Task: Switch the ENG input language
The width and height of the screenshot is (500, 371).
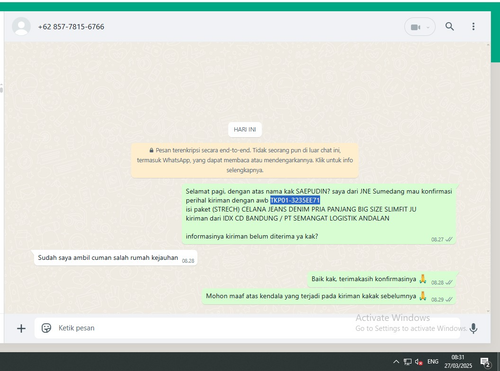Action: [433, 362]
